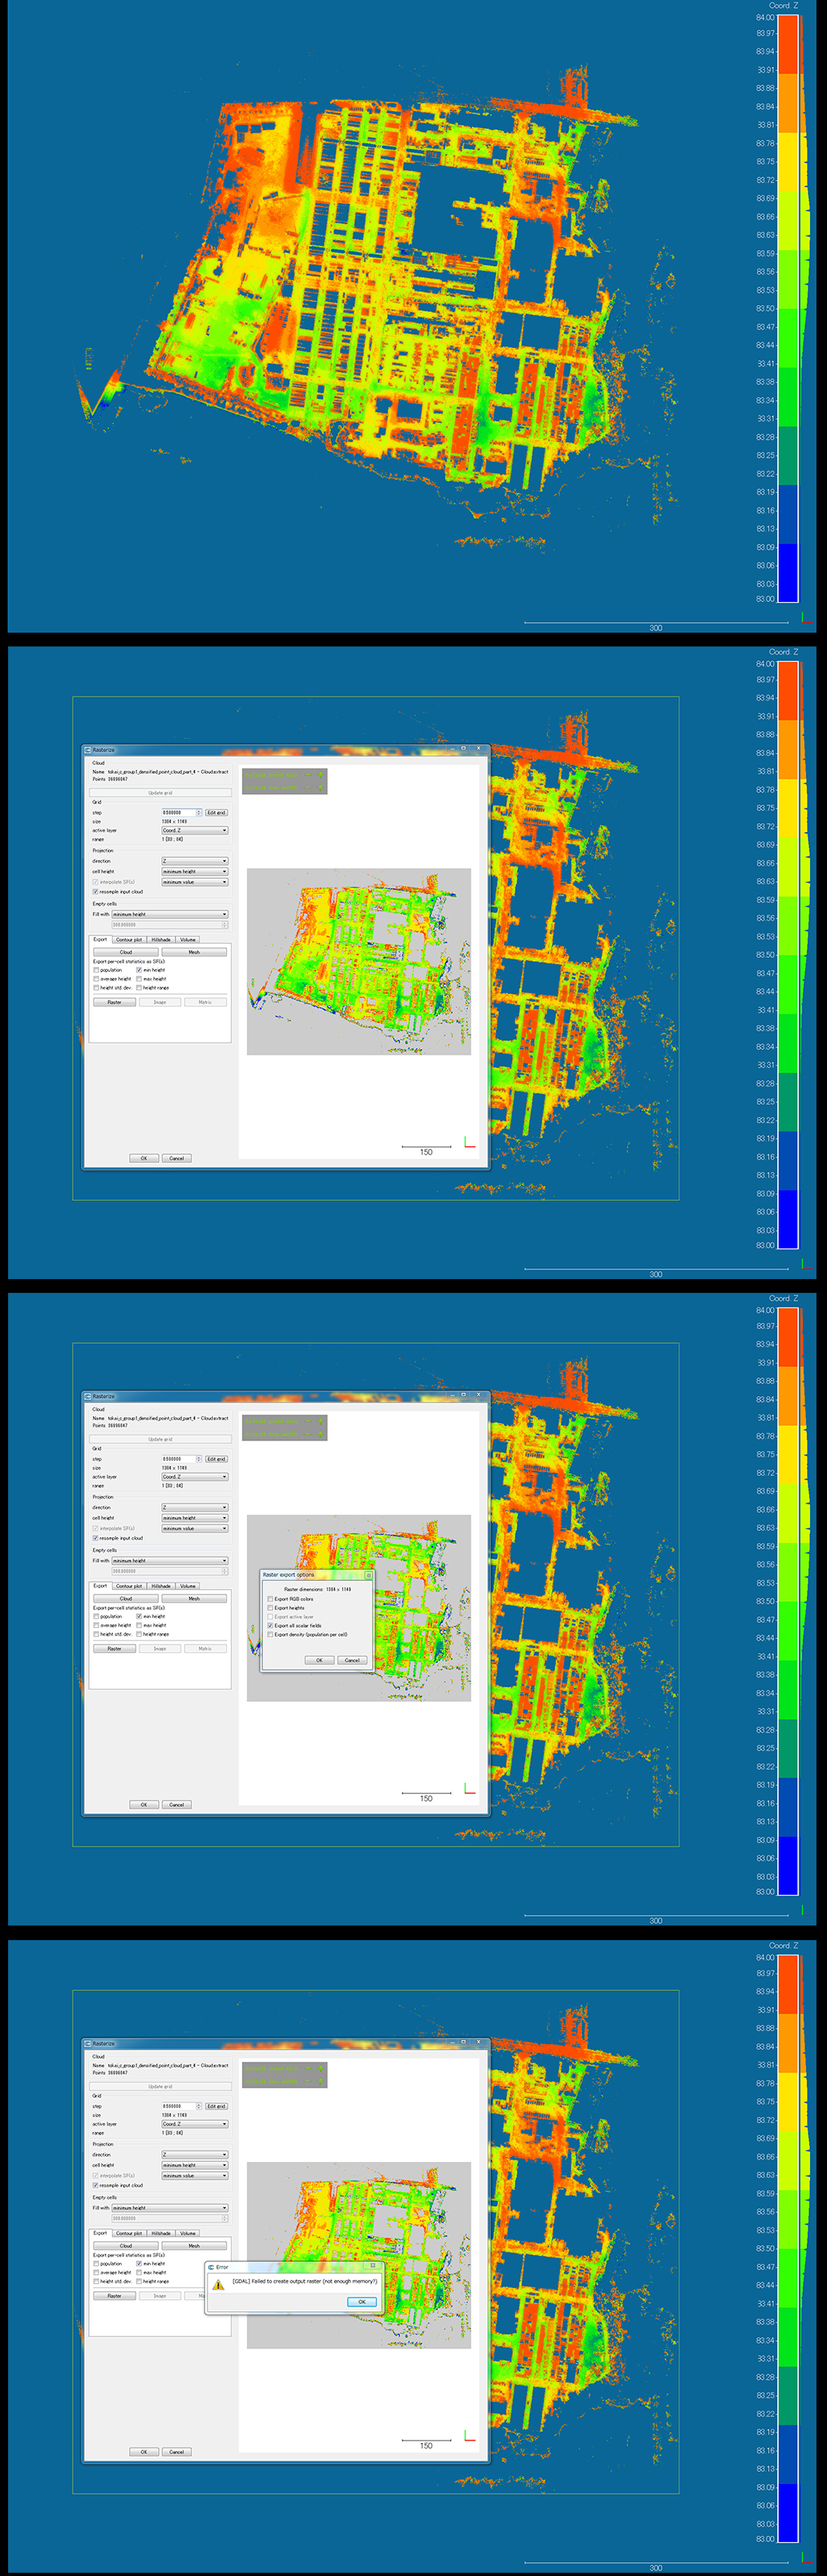
Task: Close the Error dialog with X
Action: pos(373,2266)
